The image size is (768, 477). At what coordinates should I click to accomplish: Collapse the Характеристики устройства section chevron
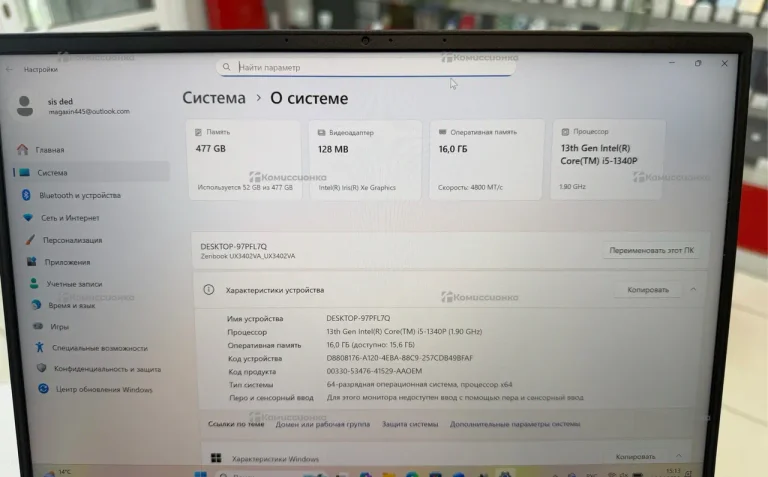pos(693,290)
